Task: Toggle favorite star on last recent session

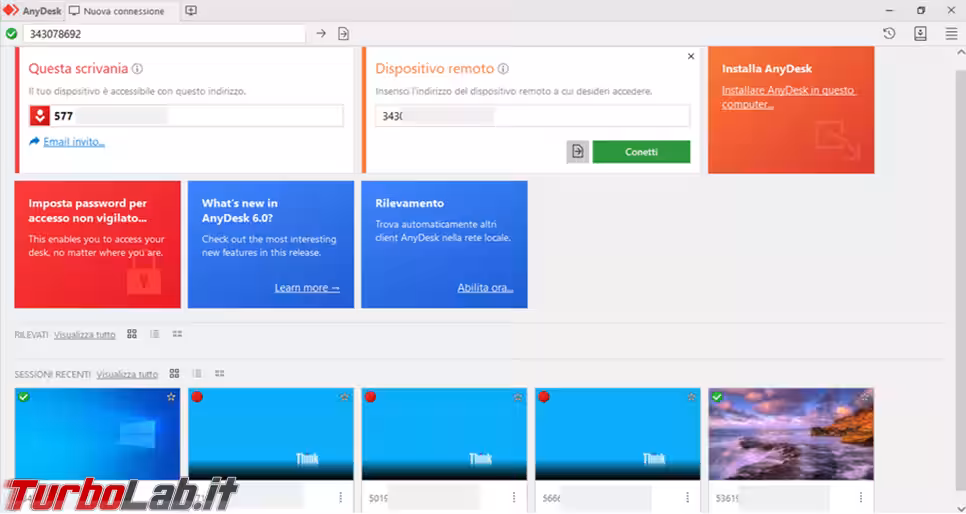Action: [x=865, y=397]
